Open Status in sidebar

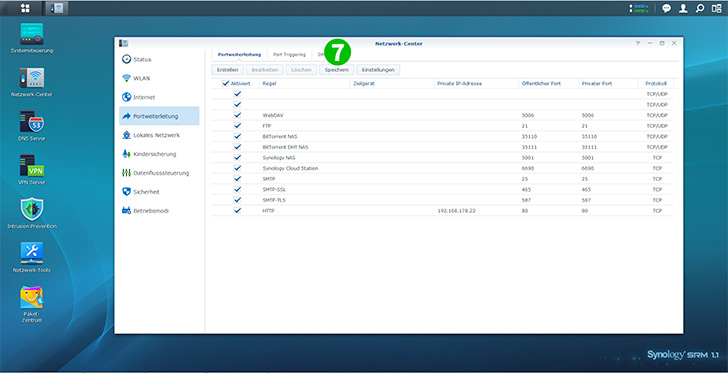pyautogui.click(x=159, y=59)
